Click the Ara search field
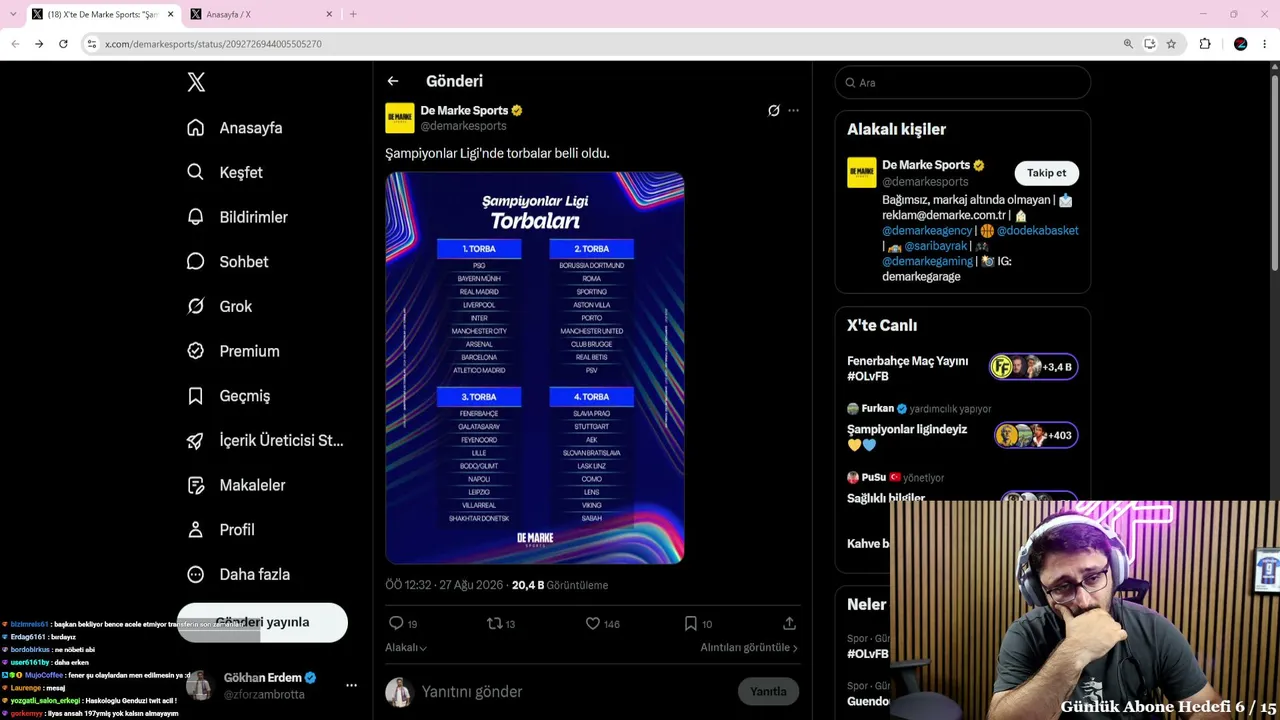Viewport: 1280px width, 720px height. tap(963, 83)
